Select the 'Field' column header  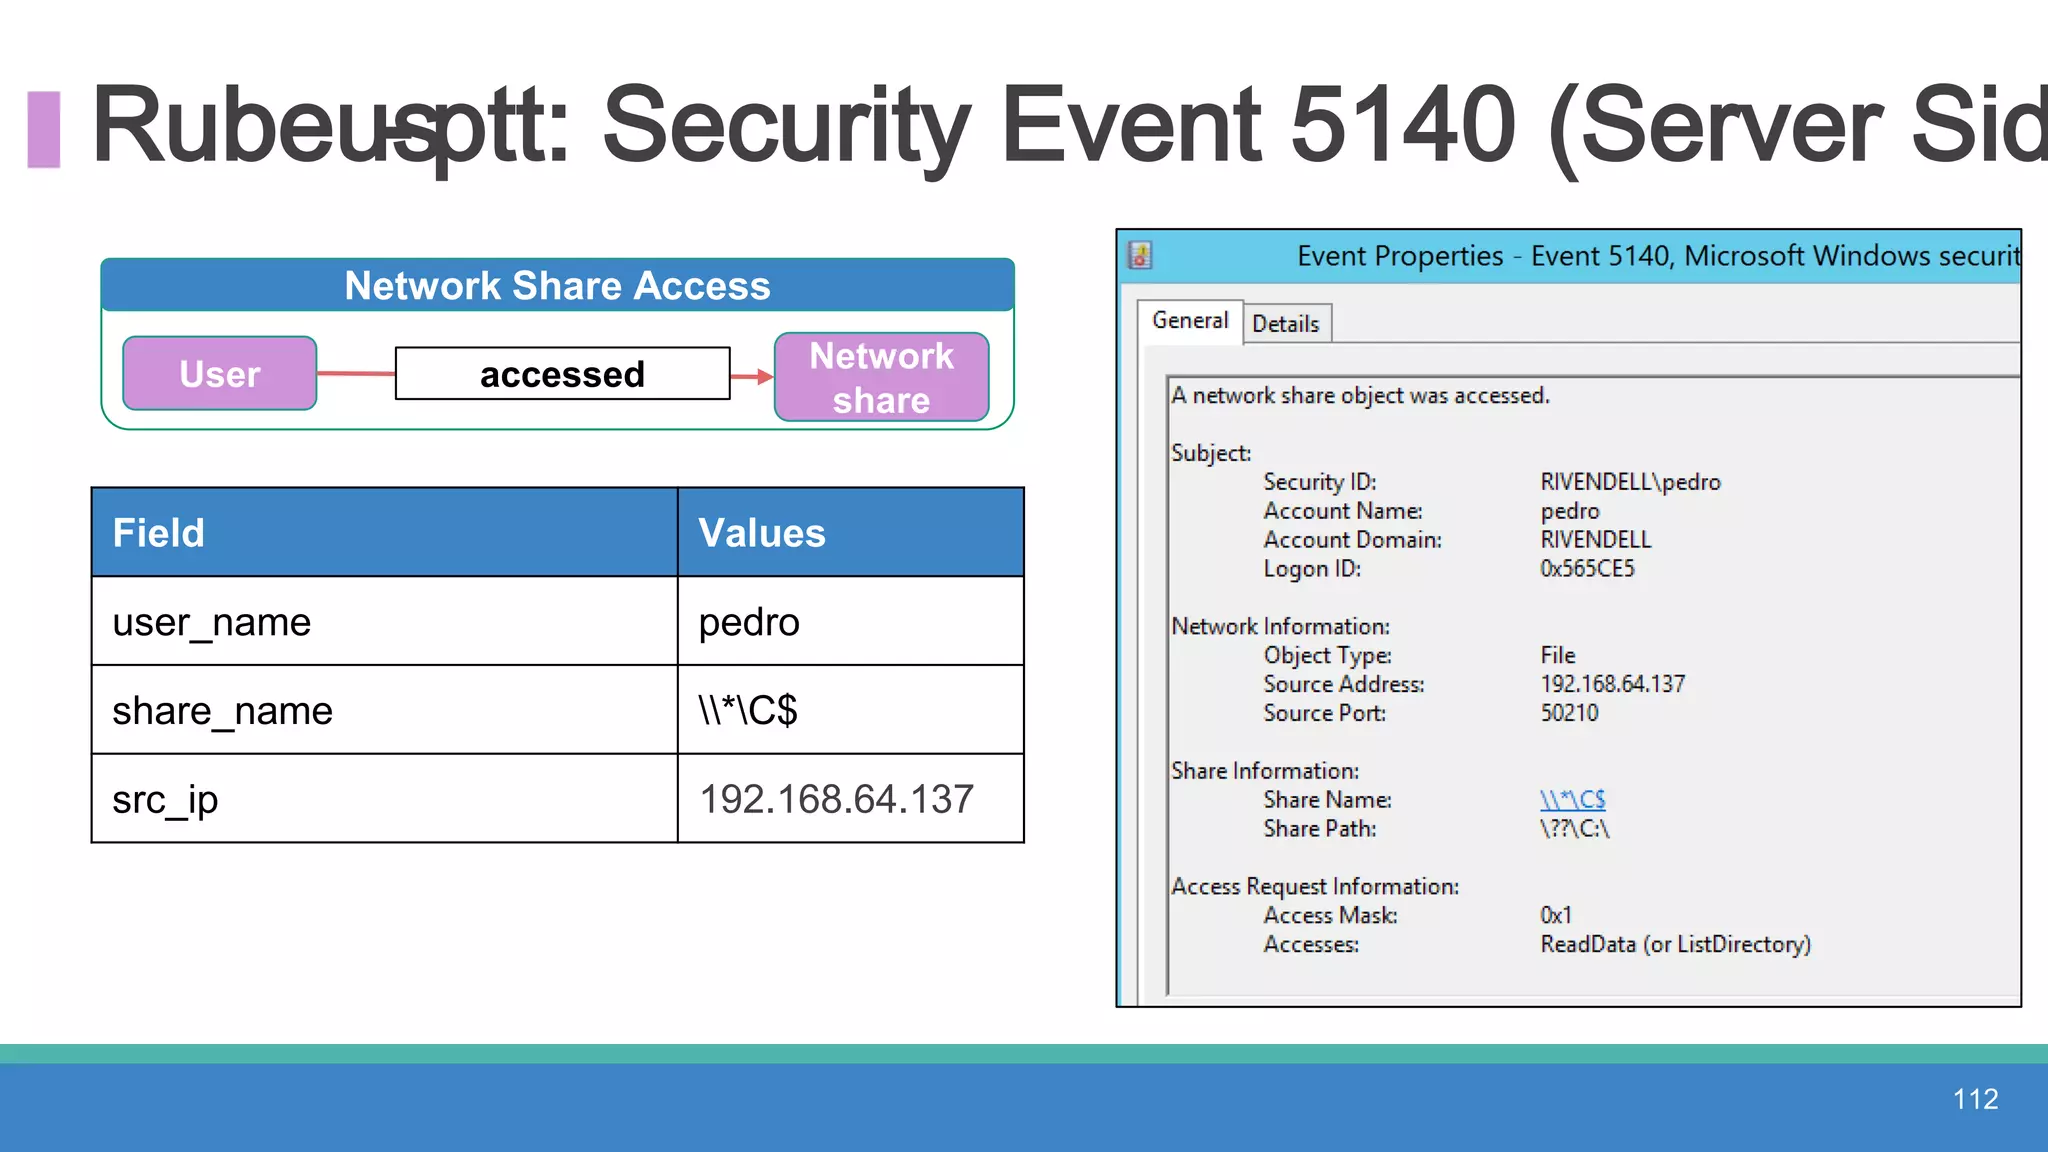point(385,532)
